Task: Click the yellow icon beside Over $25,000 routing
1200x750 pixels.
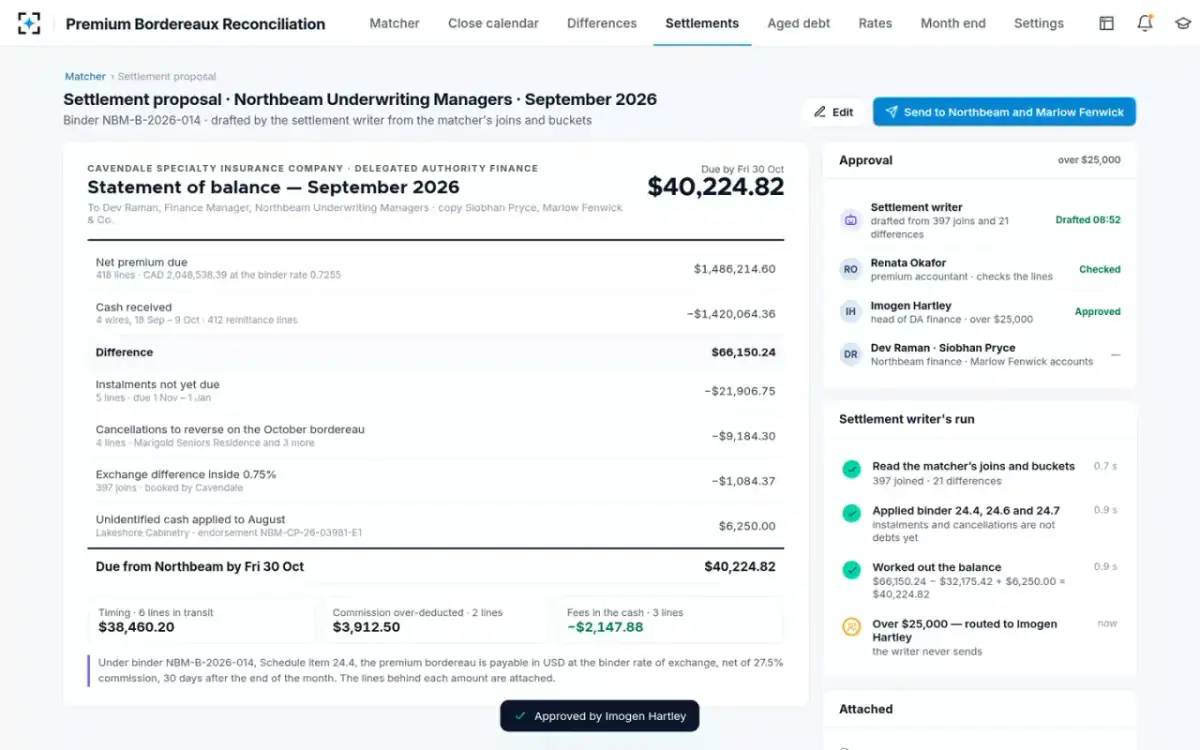Action: click(851, 627)
